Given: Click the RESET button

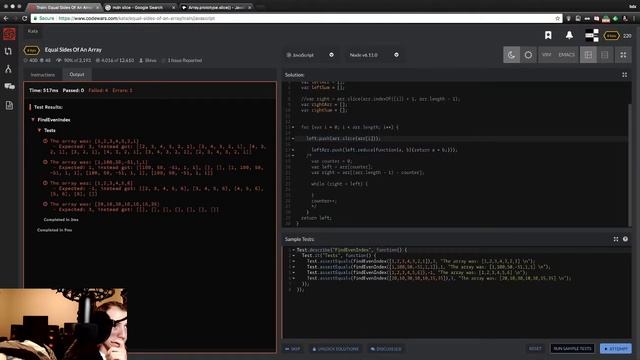Looking at the screenshot, I should [x=535, y=349].
